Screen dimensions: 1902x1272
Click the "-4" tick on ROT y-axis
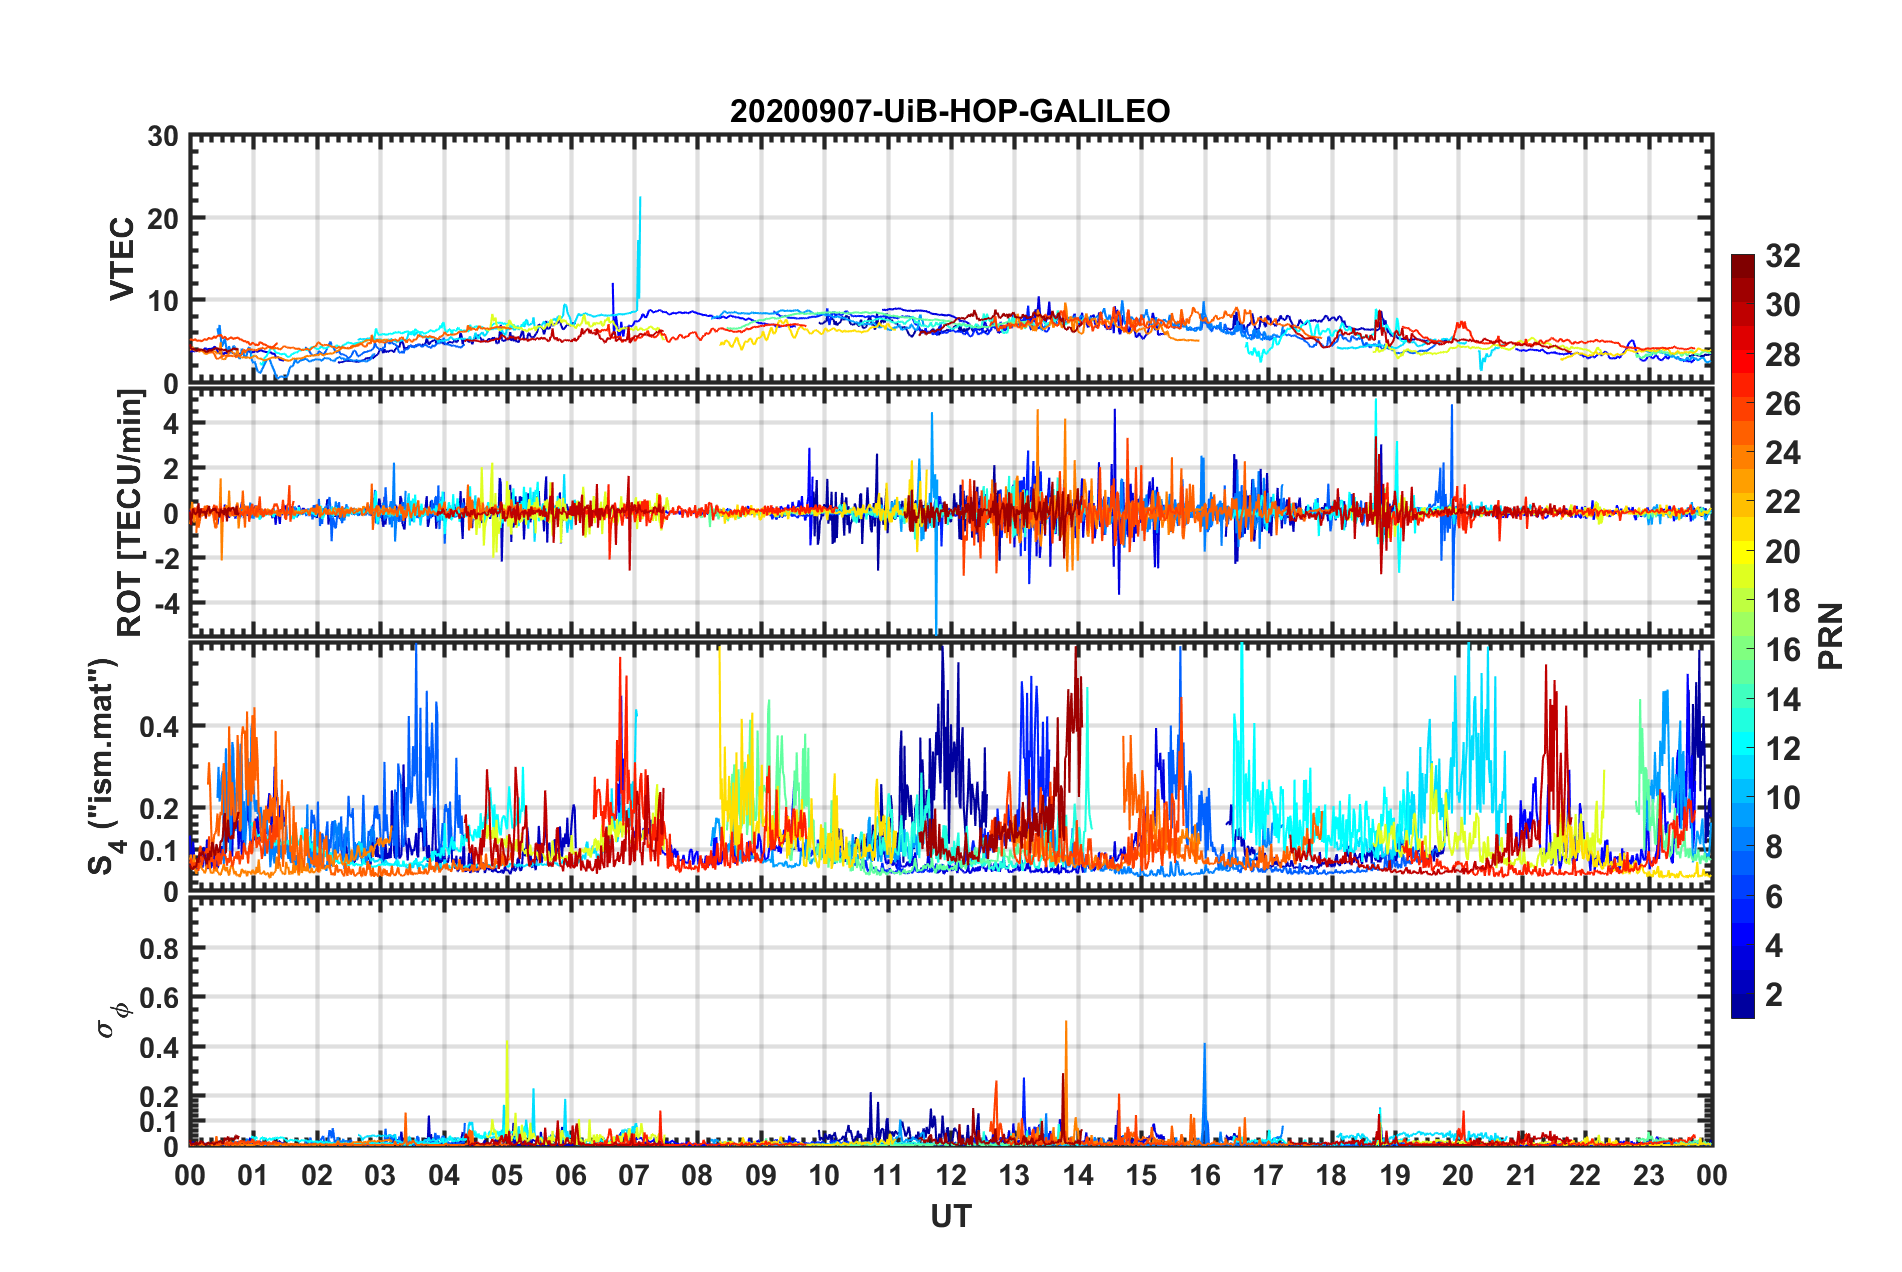[167, 603]
